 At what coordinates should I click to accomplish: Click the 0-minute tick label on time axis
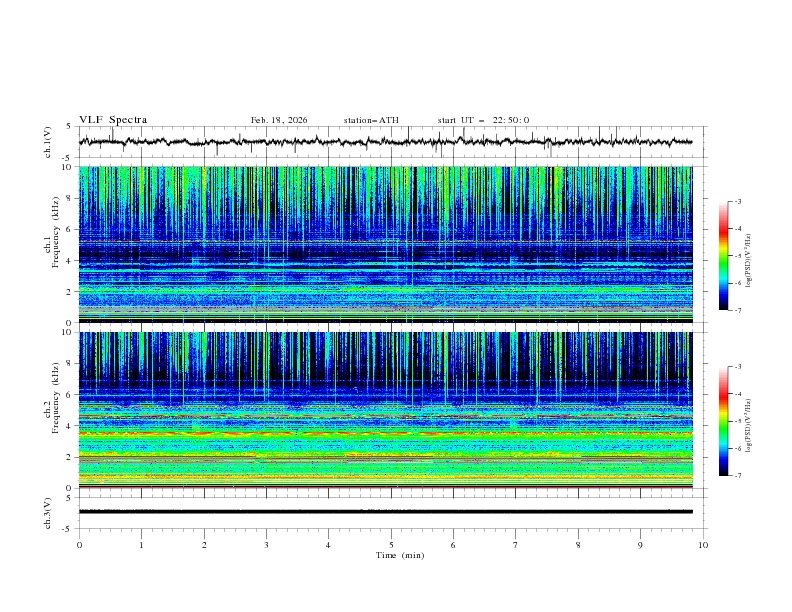point(79,545)
